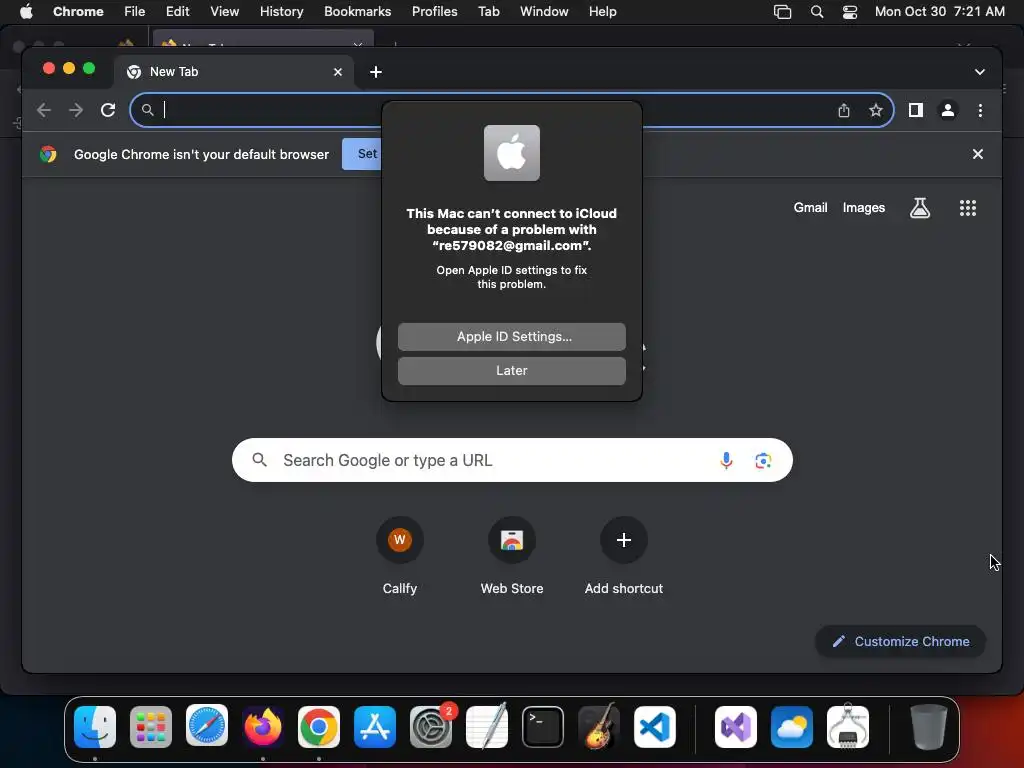Open the File menu

(x=135, y=12)
